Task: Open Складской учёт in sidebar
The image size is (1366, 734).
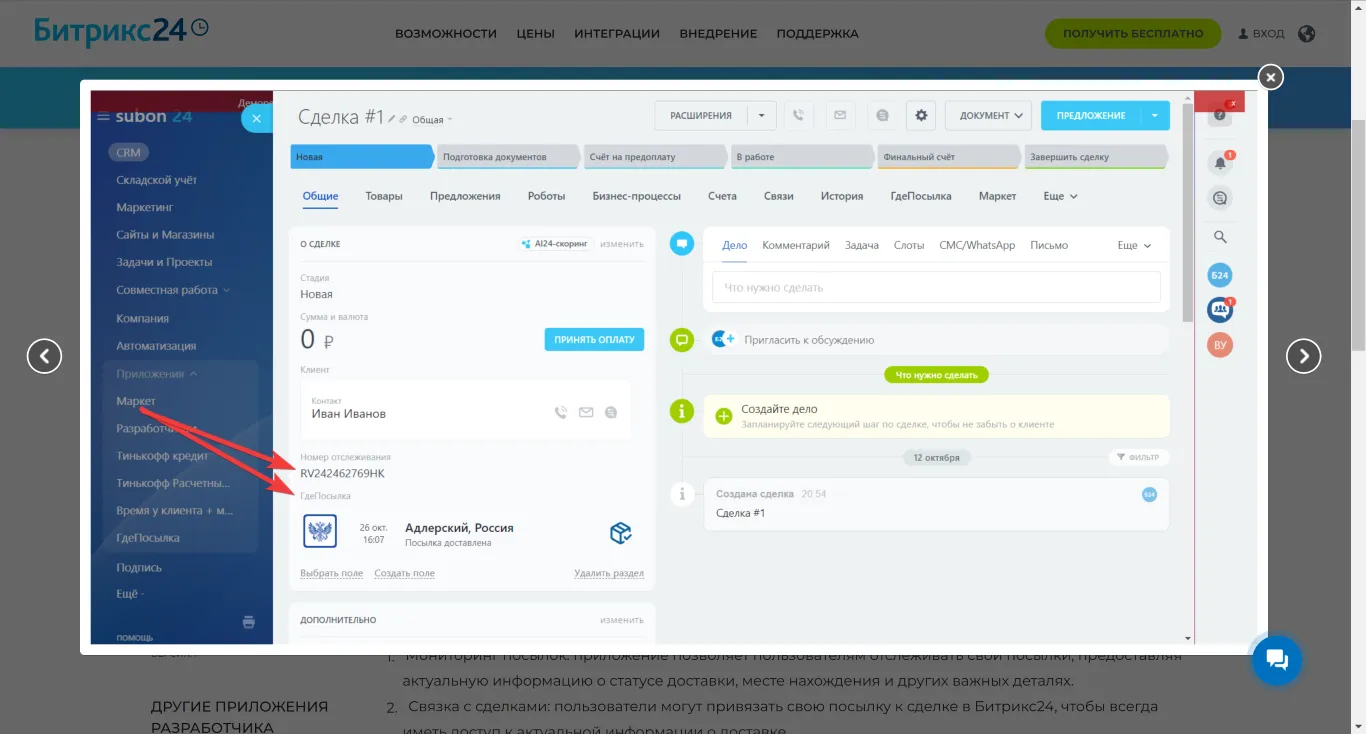Action: [x=157, y=180]
